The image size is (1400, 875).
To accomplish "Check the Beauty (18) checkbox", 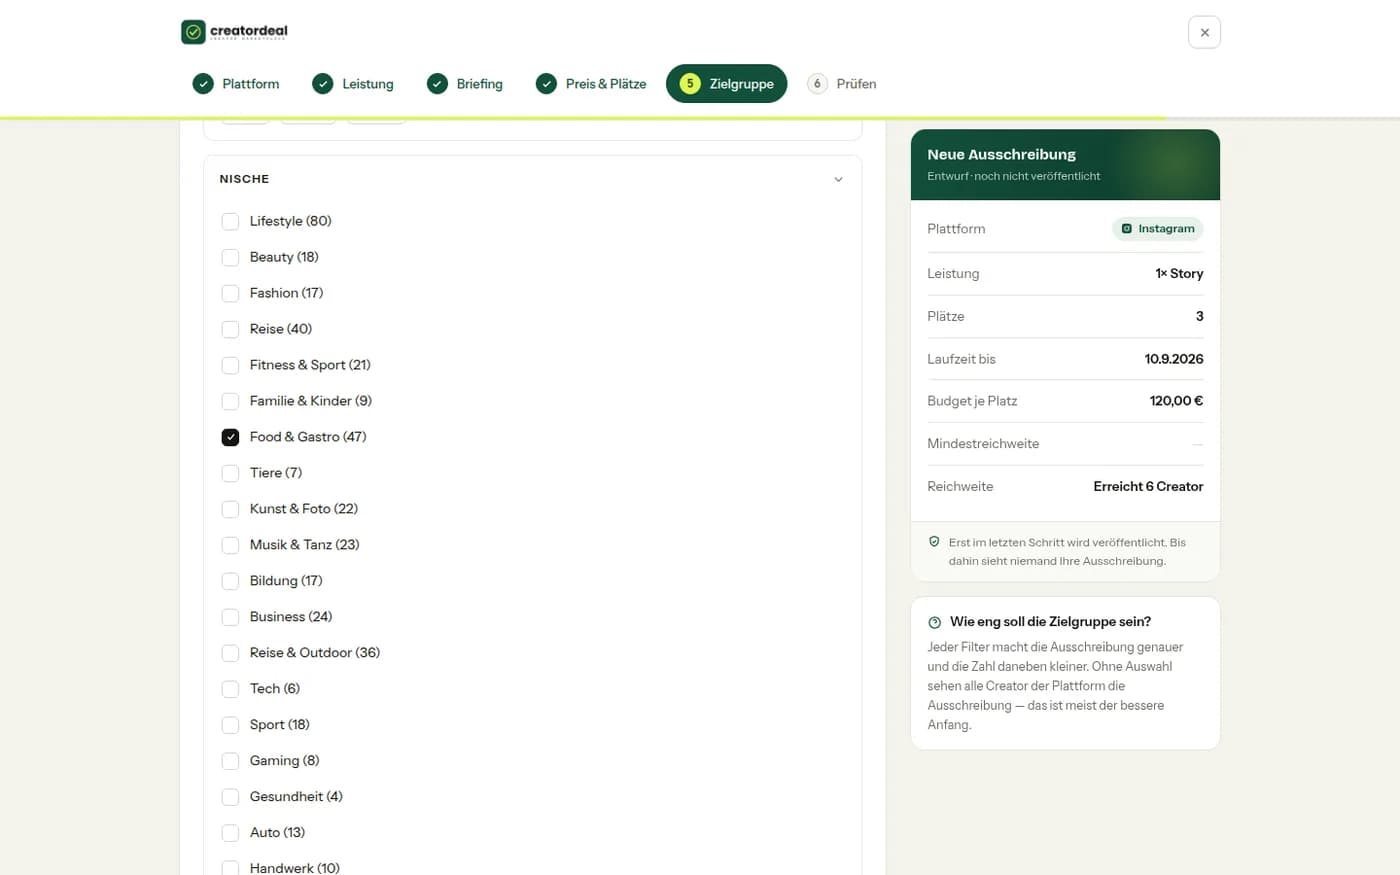I will (x=230, y=257).
